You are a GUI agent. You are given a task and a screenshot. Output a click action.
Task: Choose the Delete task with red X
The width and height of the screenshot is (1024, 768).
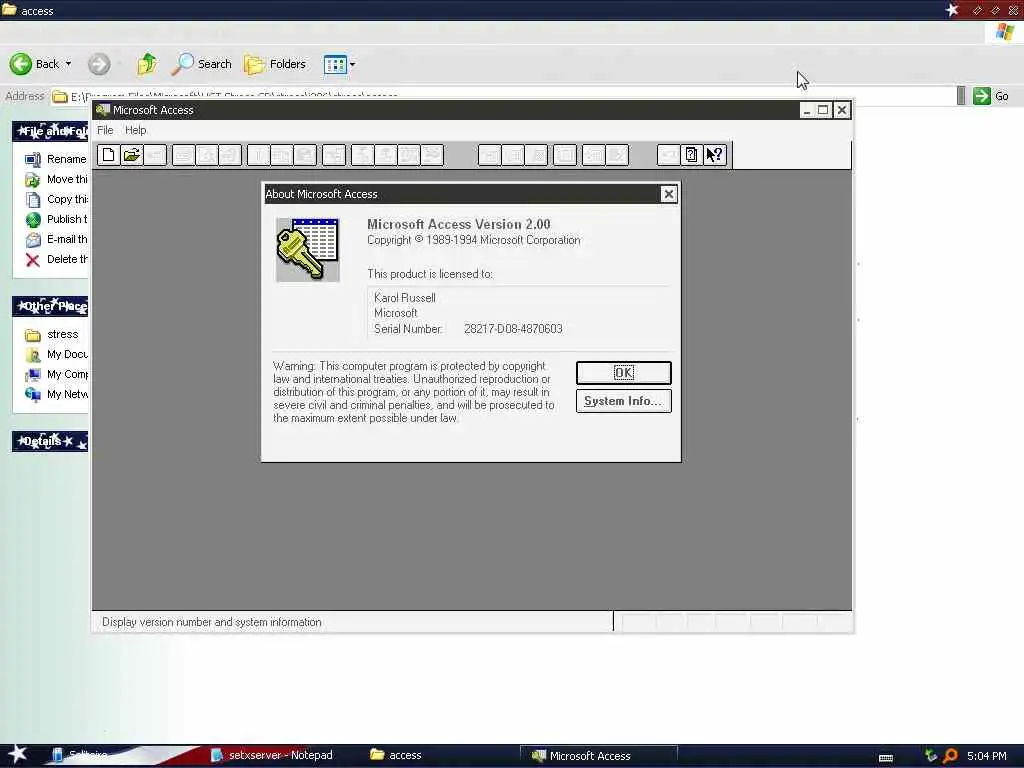[56, 259]
